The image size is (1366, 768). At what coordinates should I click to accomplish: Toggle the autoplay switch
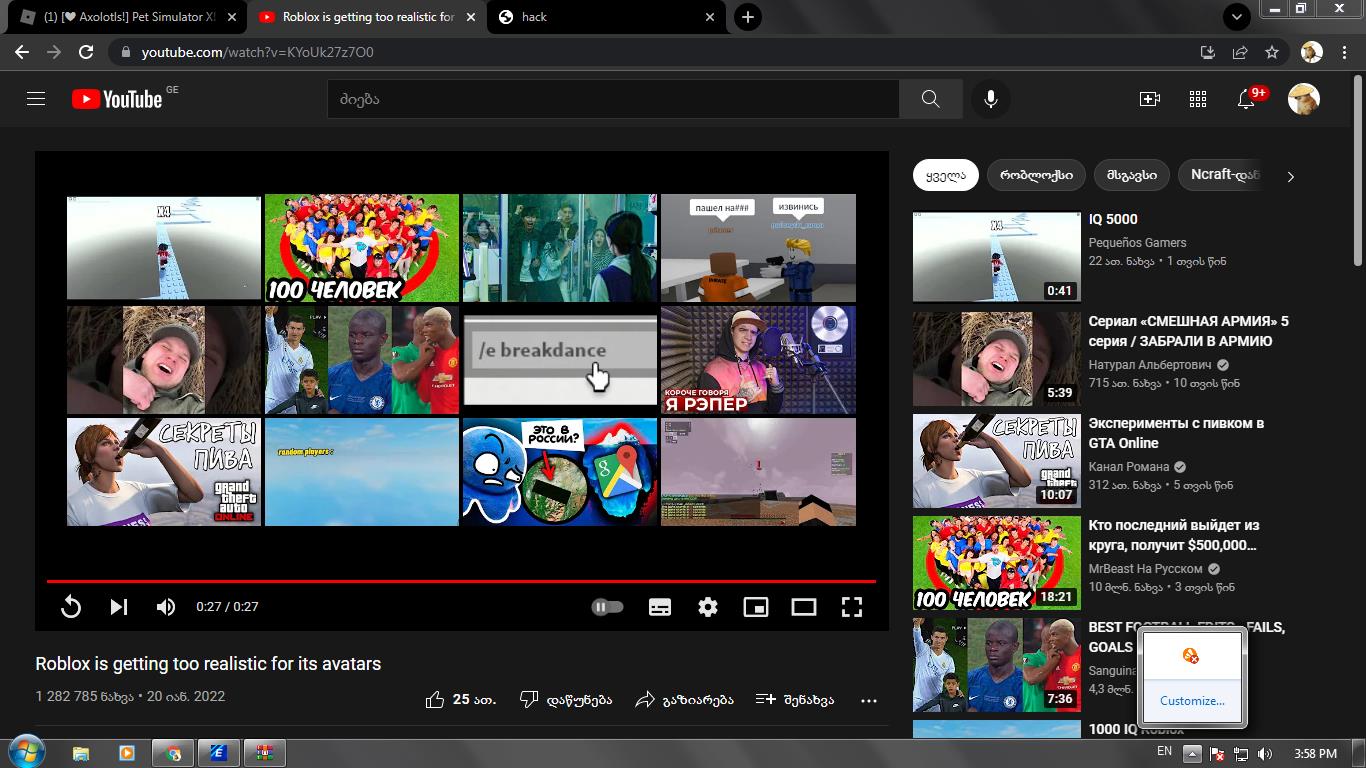coord(607,607)
